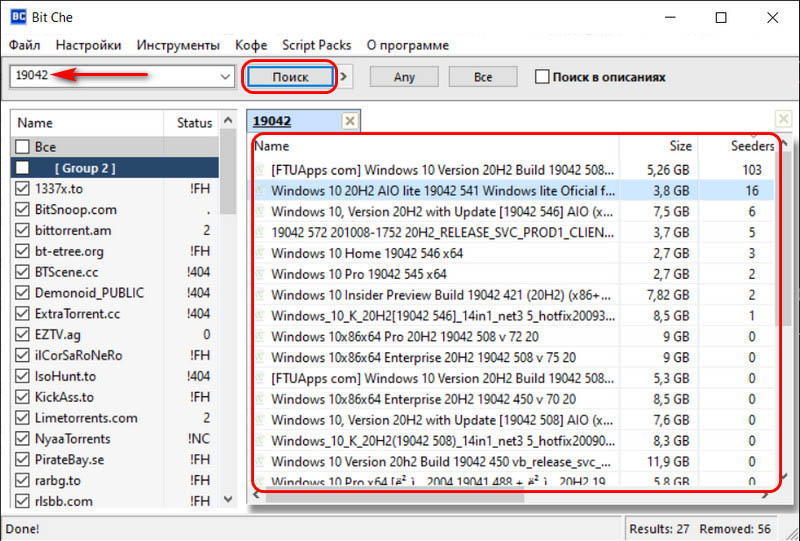Open the О программе menu
Image resolution: width=800 pixels, height=541 pixels.
pyautogui.click(x=407, y=45)
